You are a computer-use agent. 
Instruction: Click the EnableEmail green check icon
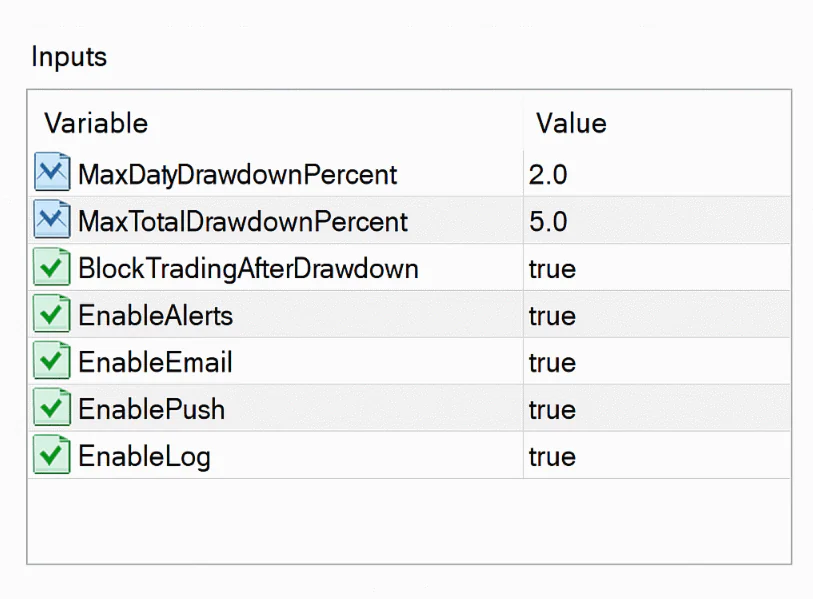tap(52, 360)
